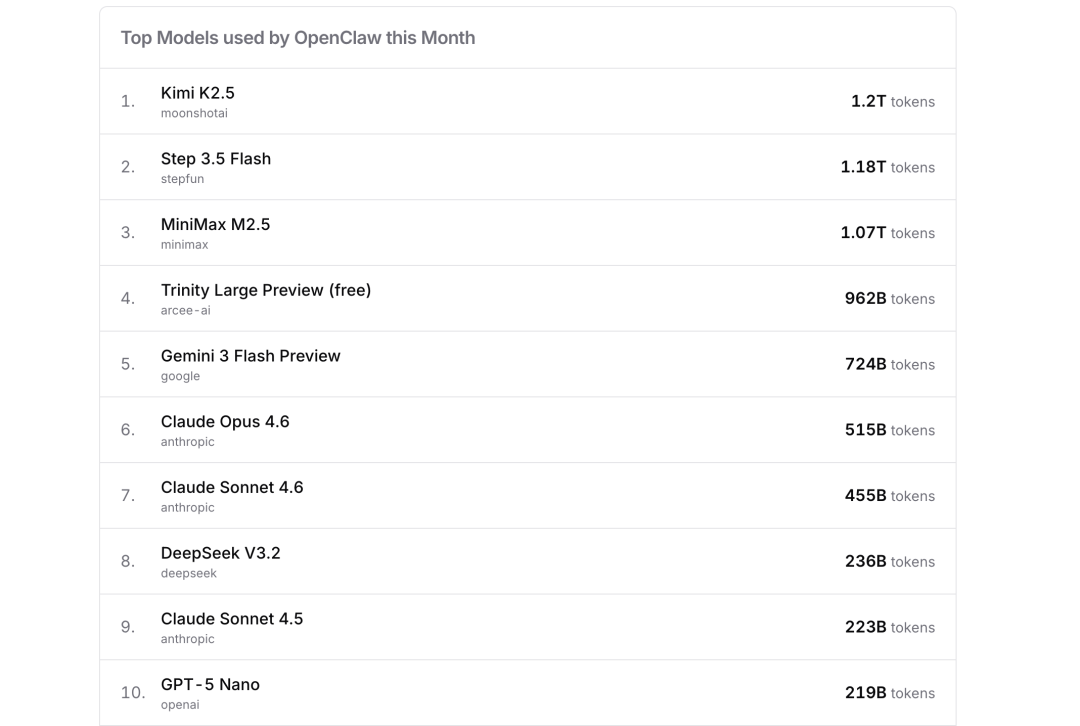Click the Top Models used by OpenClaw heading
This screenshot has width=1080, height=726.
click(298, 38)
